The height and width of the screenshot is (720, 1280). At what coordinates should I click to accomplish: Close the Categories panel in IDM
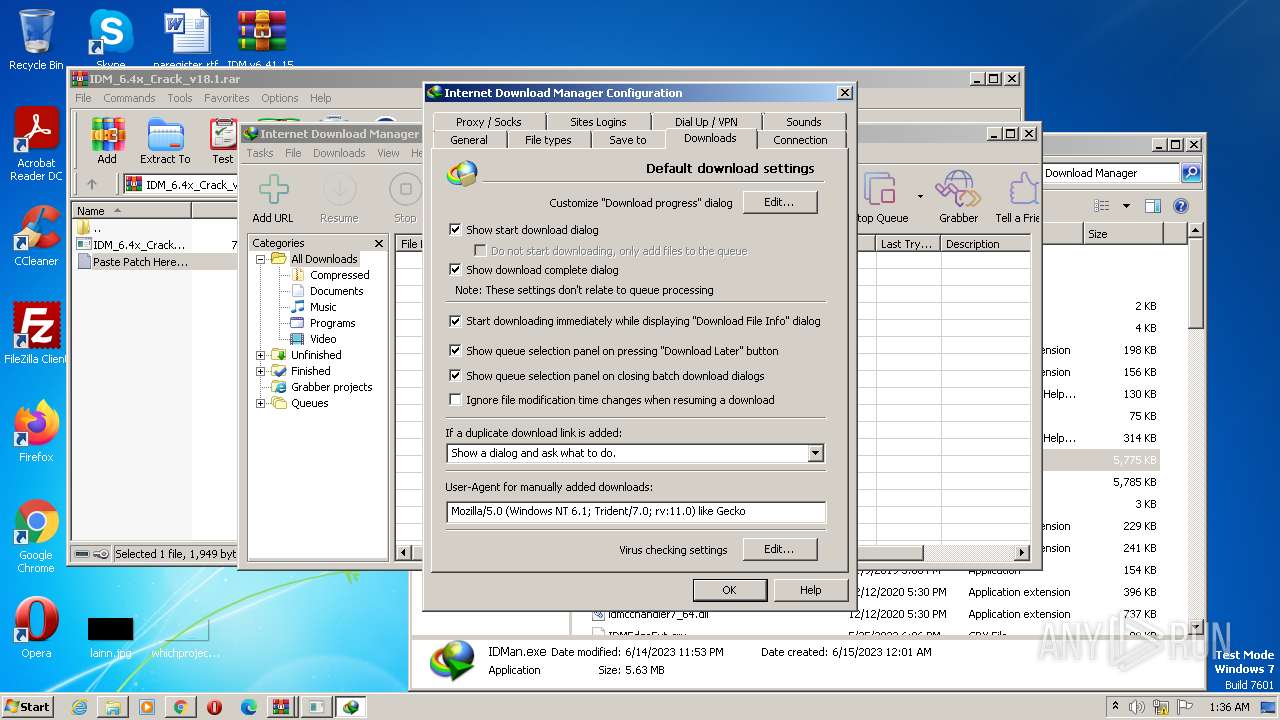(x=379, y=243)
